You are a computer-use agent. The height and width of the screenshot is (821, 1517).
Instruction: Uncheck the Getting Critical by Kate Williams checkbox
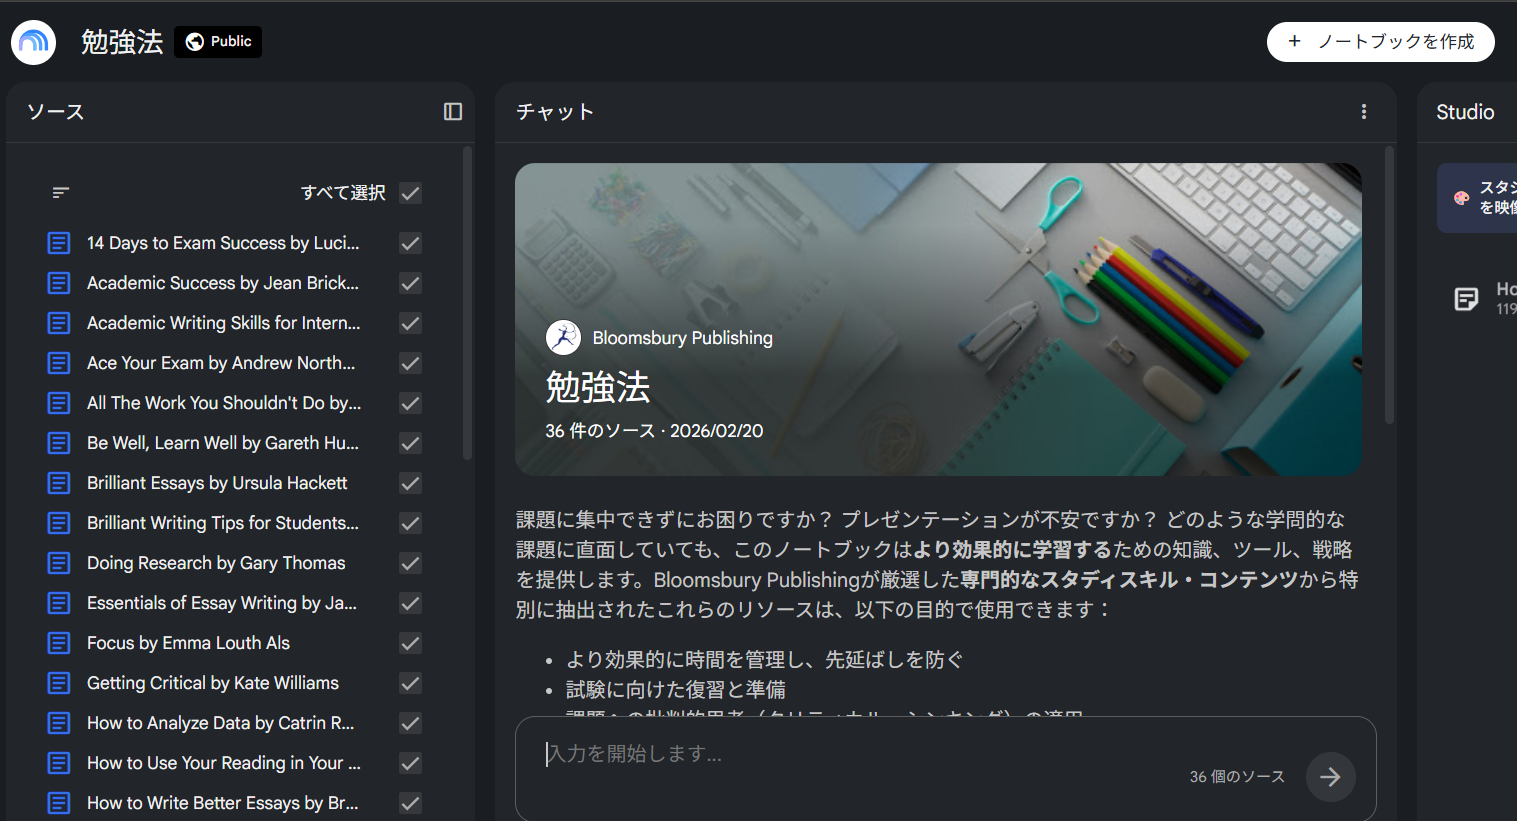(410, 683)
